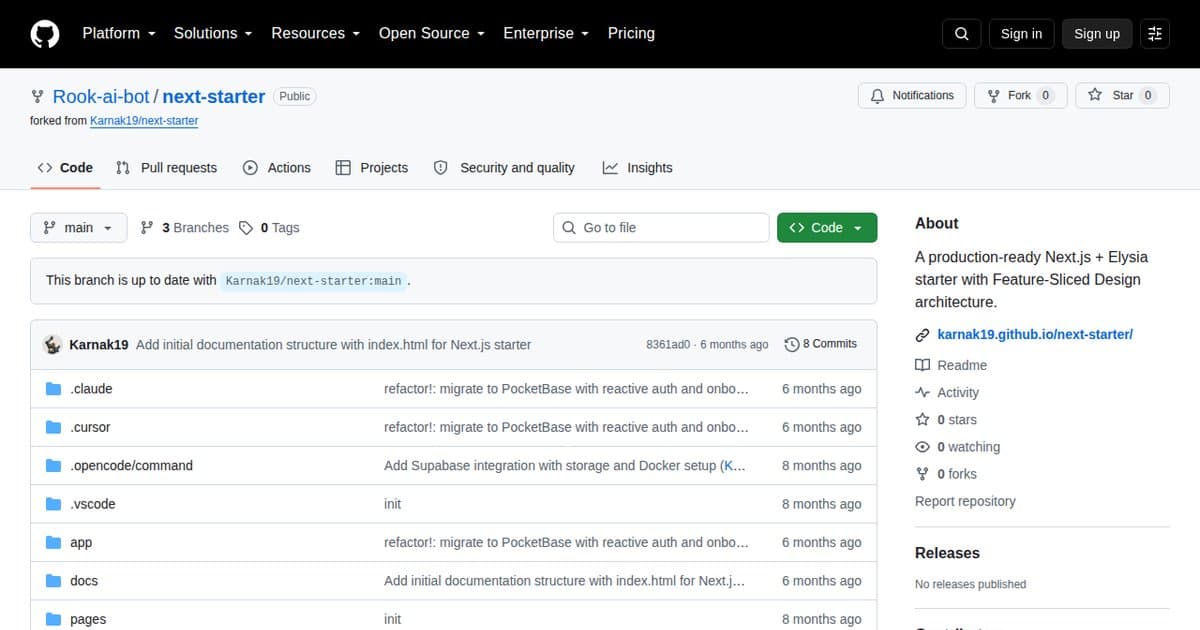The image size is (1200, 630).
Task: Expand the Solutions menu
Action: [x=213, y=33]
